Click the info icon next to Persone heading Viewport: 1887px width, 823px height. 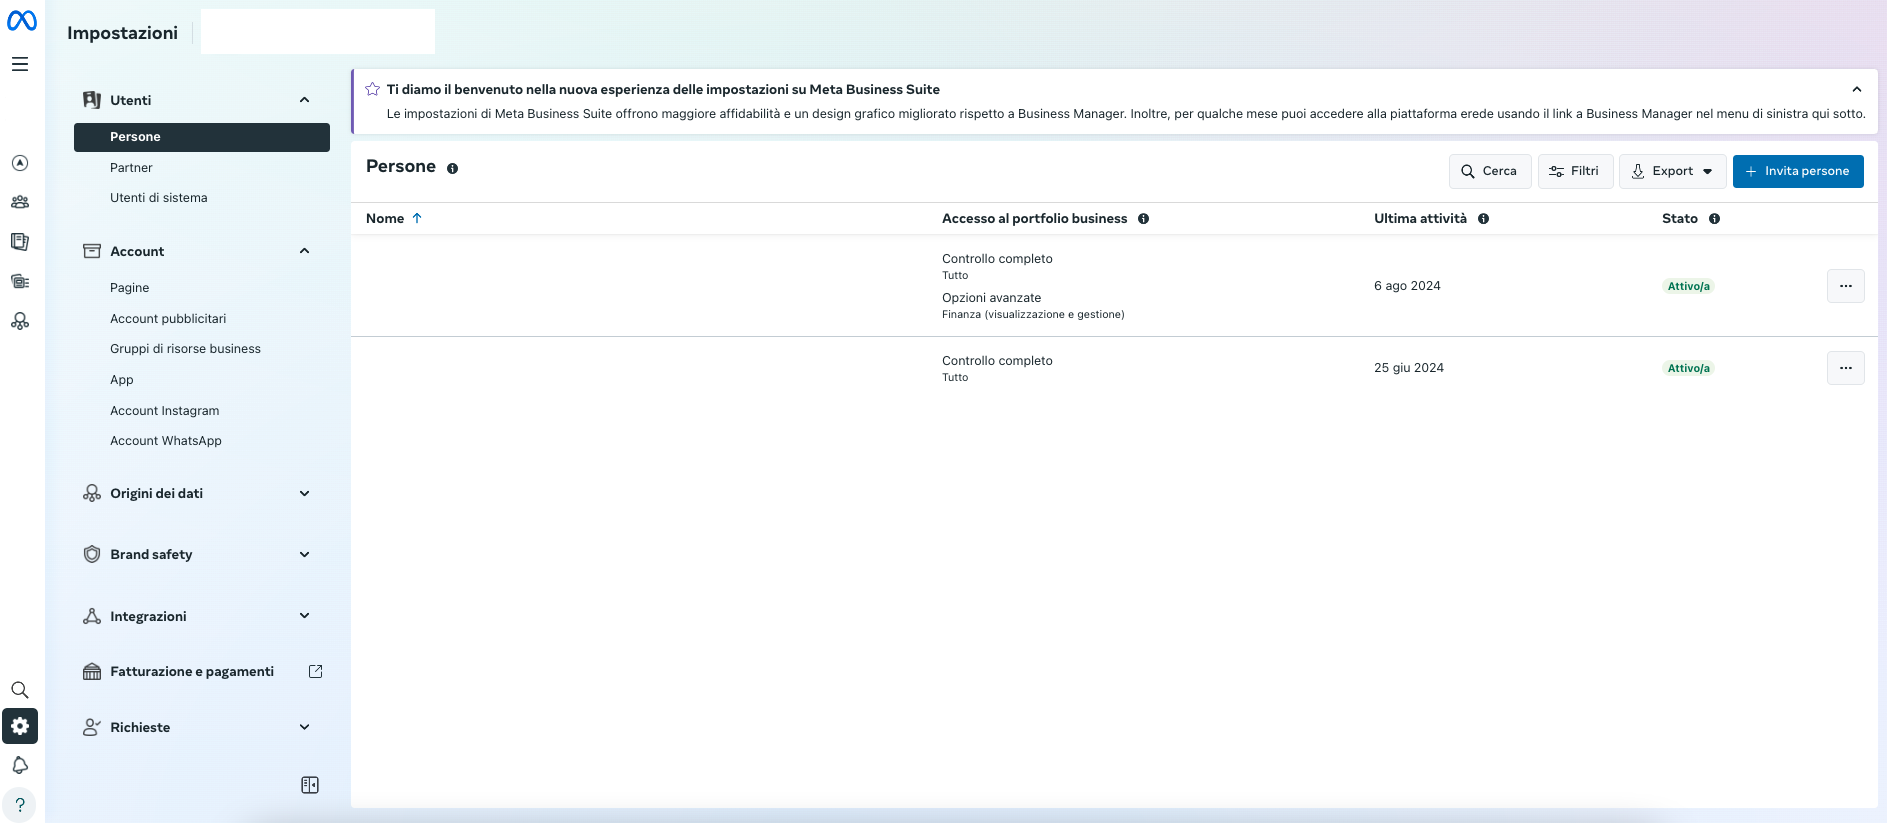click(x=452, y=169)
